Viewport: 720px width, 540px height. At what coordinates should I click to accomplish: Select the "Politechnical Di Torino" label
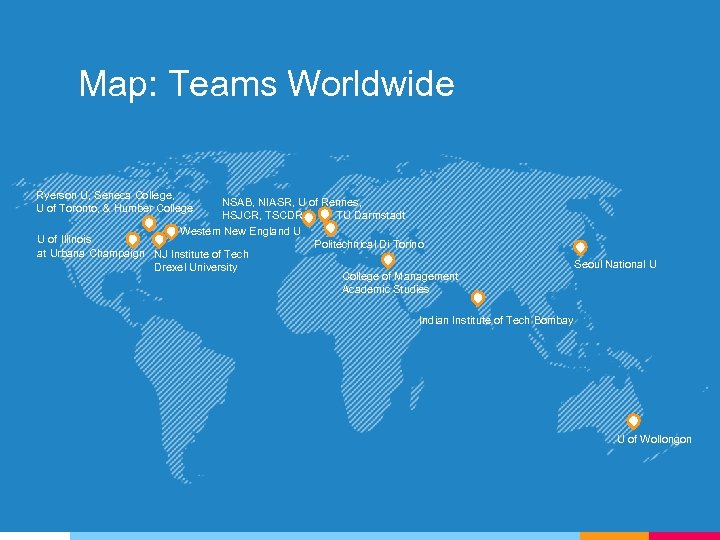coord(369,244)
